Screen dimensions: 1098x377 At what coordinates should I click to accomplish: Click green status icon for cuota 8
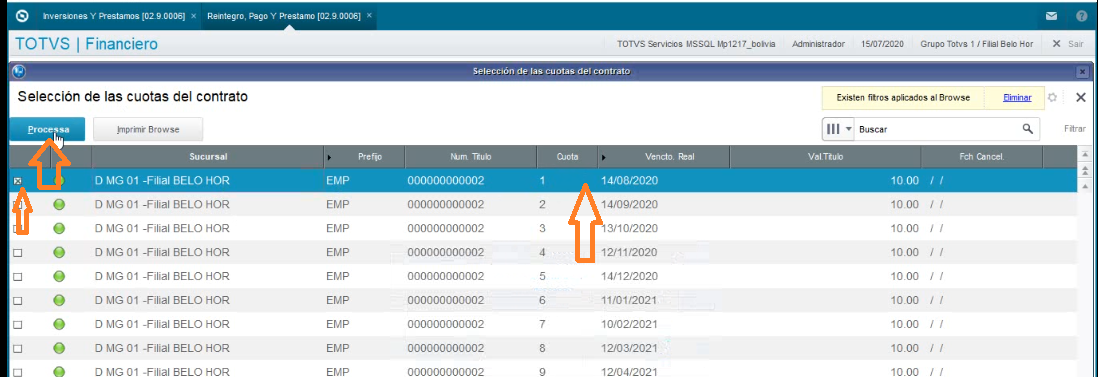pyautogui.click(x=59, y=348)
